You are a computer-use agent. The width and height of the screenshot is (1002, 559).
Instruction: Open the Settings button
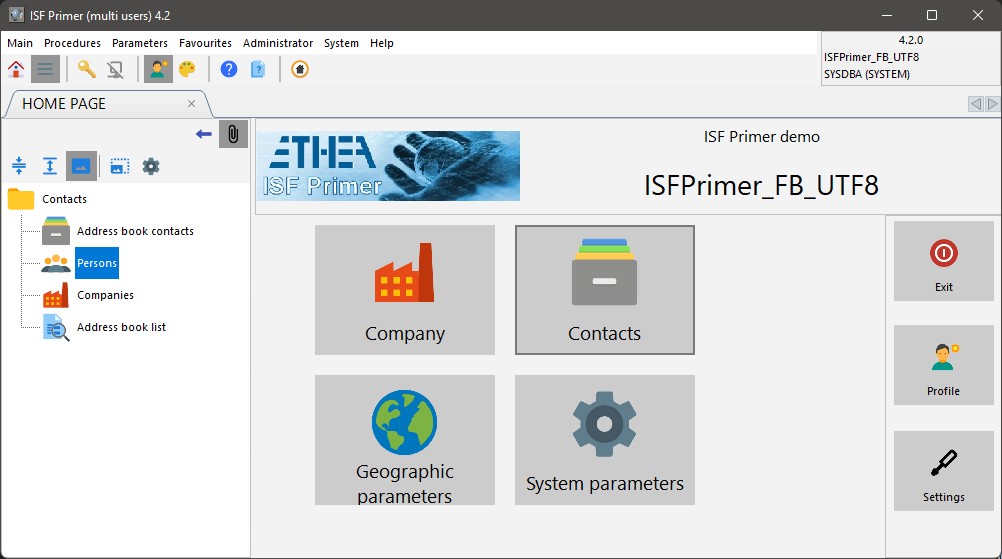point(943,471)
